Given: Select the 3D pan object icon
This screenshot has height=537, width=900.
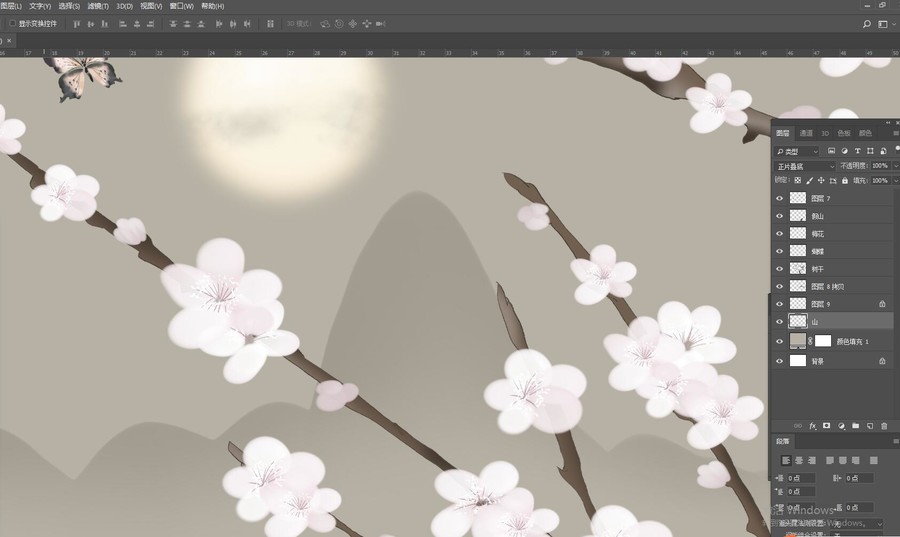Looking at the screenshot, I should (352, 24).
